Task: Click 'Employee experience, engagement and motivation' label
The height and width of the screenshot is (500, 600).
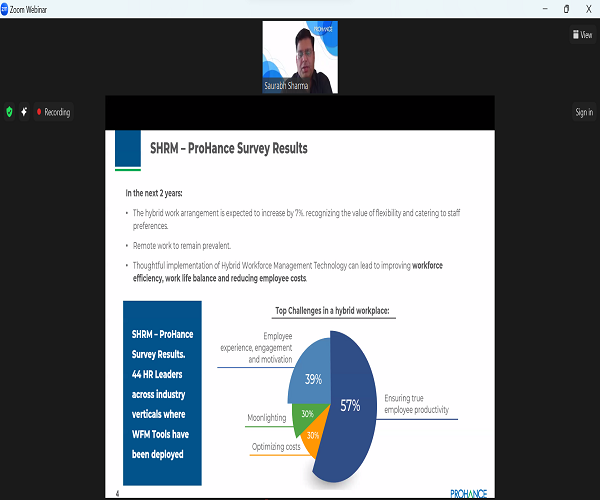Action: coord(256,348)
